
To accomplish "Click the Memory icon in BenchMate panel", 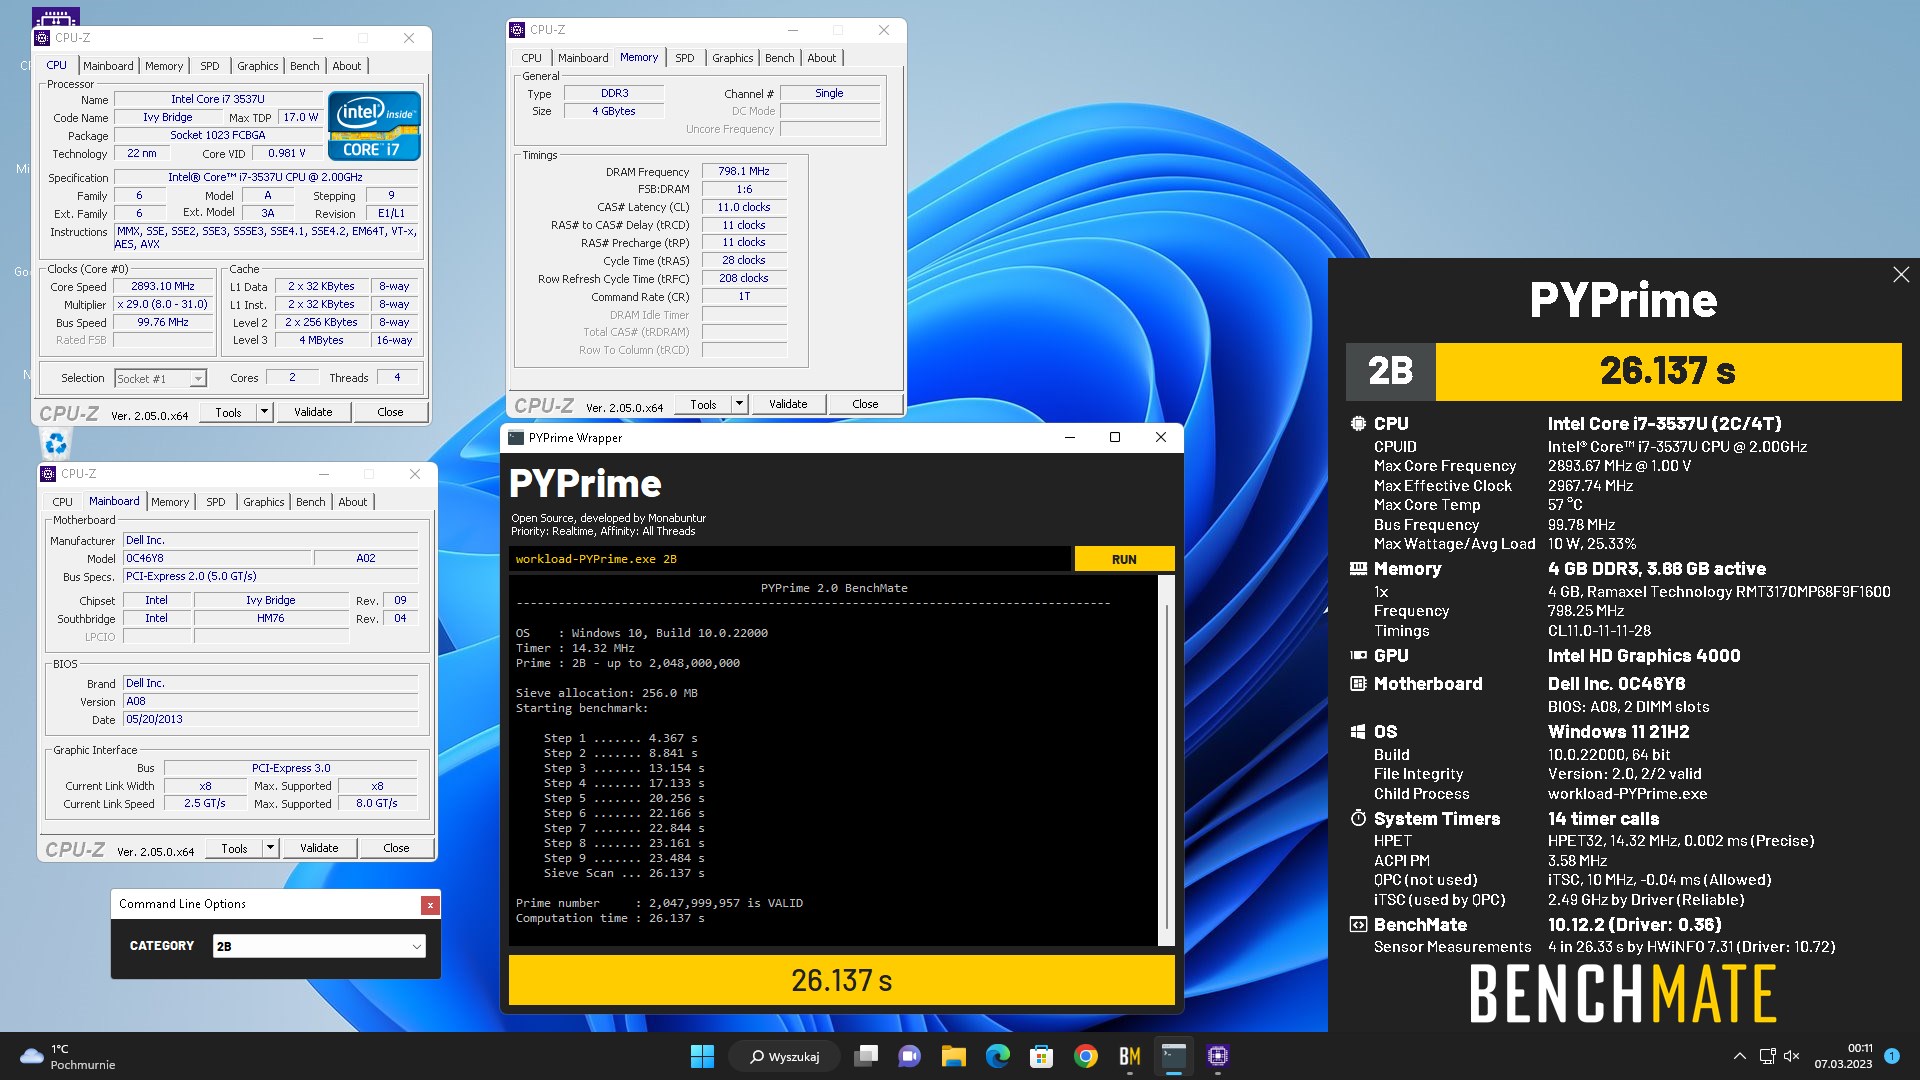I will (1358, 569).
